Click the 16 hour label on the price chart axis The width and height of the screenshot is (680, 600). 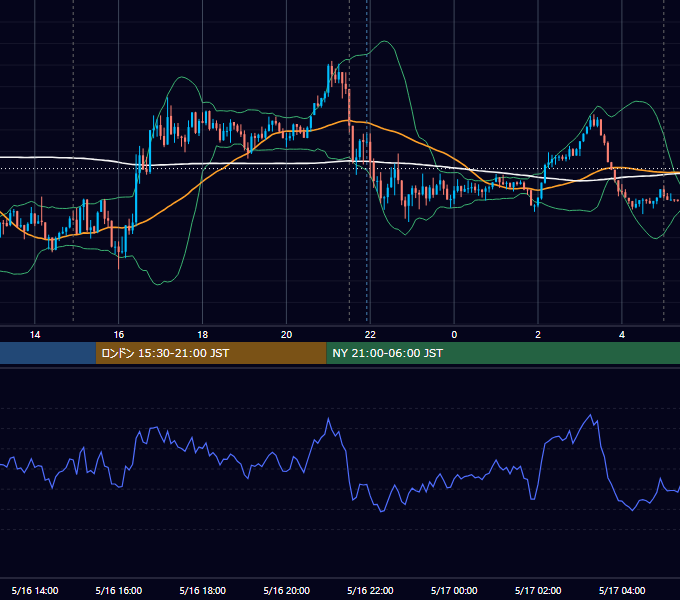tap(118, 335)
